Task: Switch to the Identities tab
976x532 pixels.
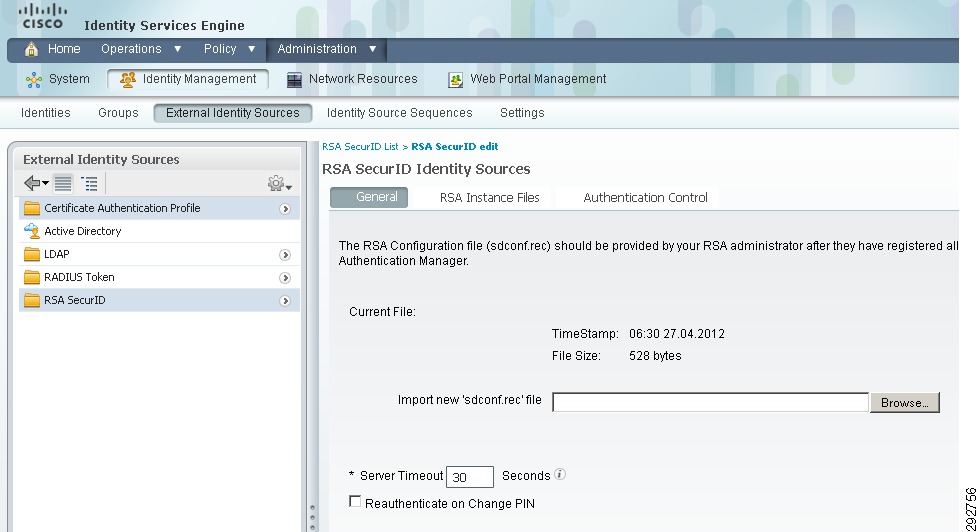Action: (45, 113)
